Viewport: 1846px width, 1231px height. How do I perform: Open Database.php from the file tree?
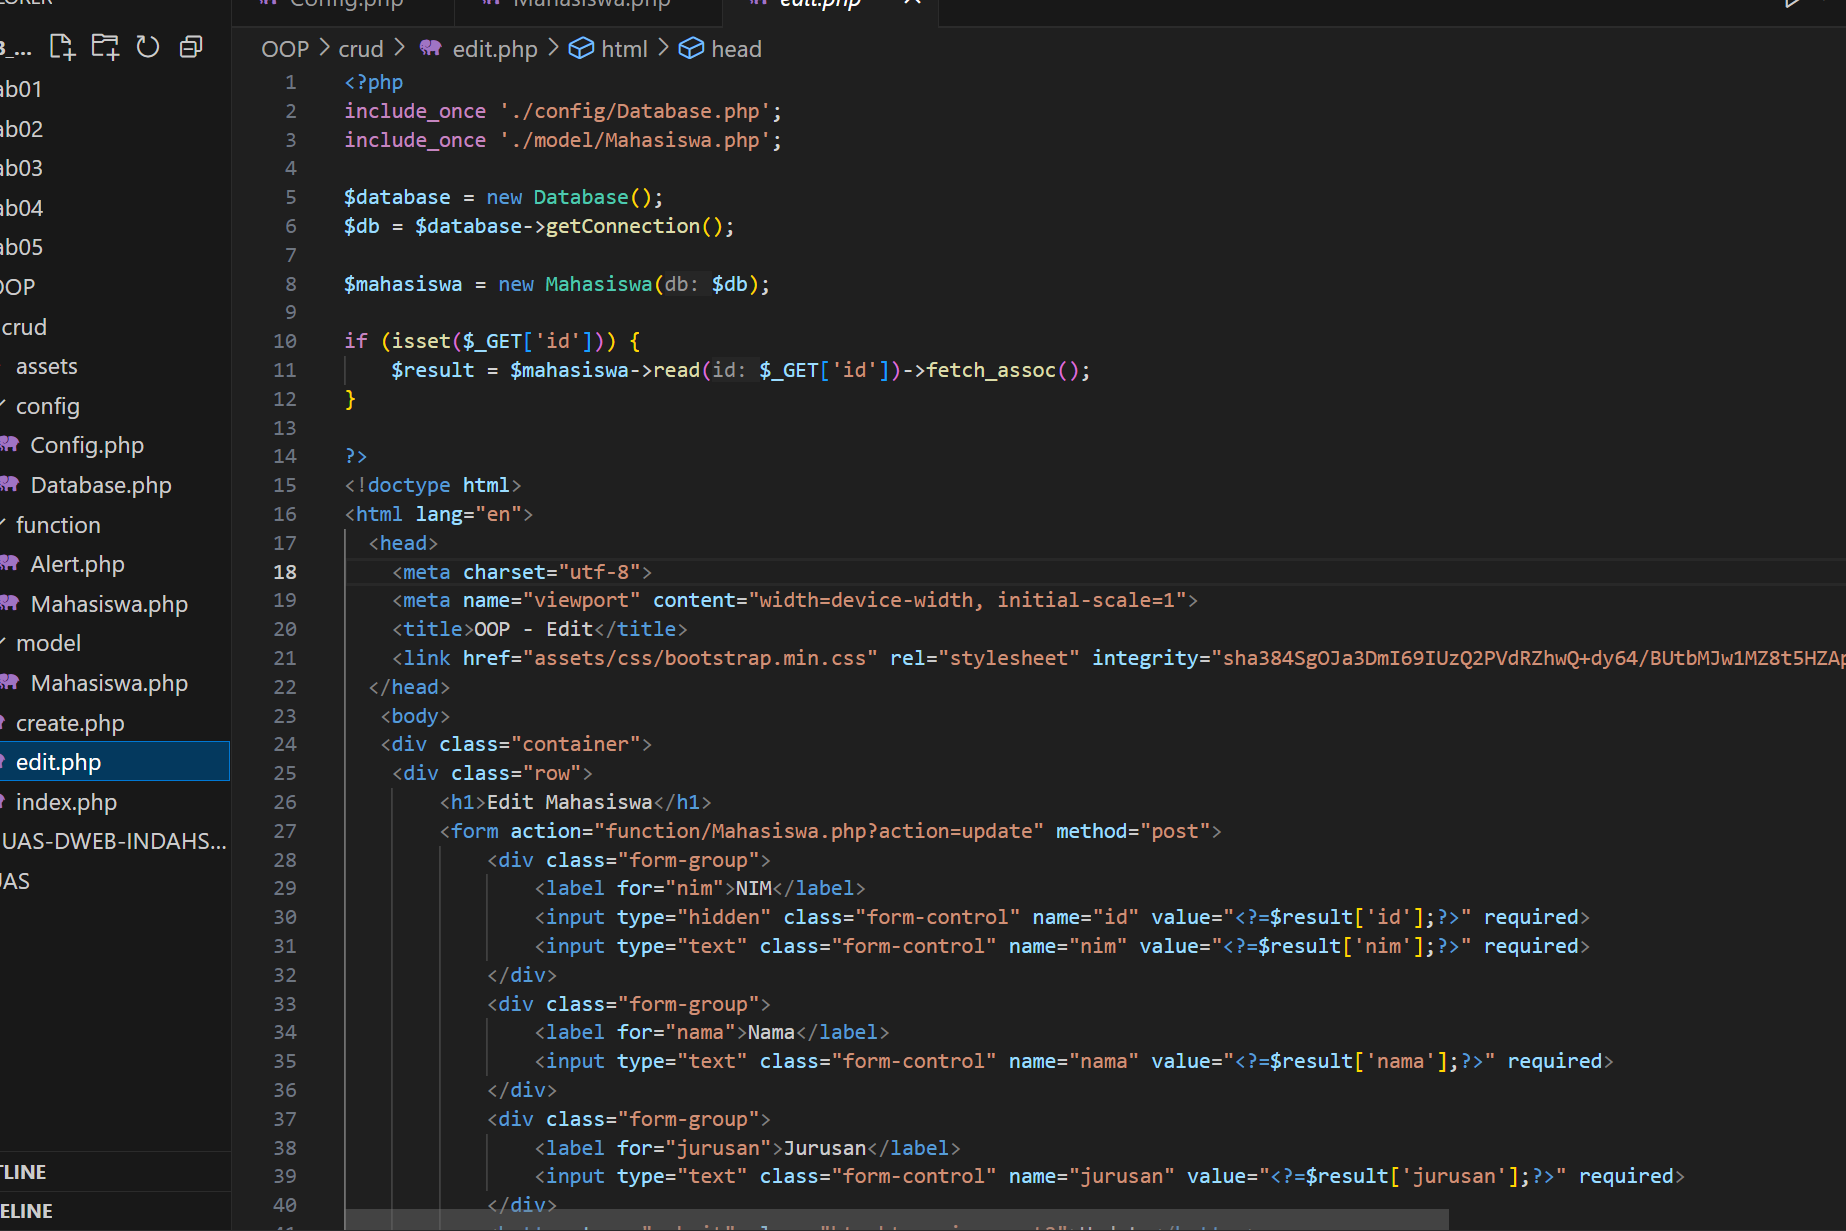101,486
